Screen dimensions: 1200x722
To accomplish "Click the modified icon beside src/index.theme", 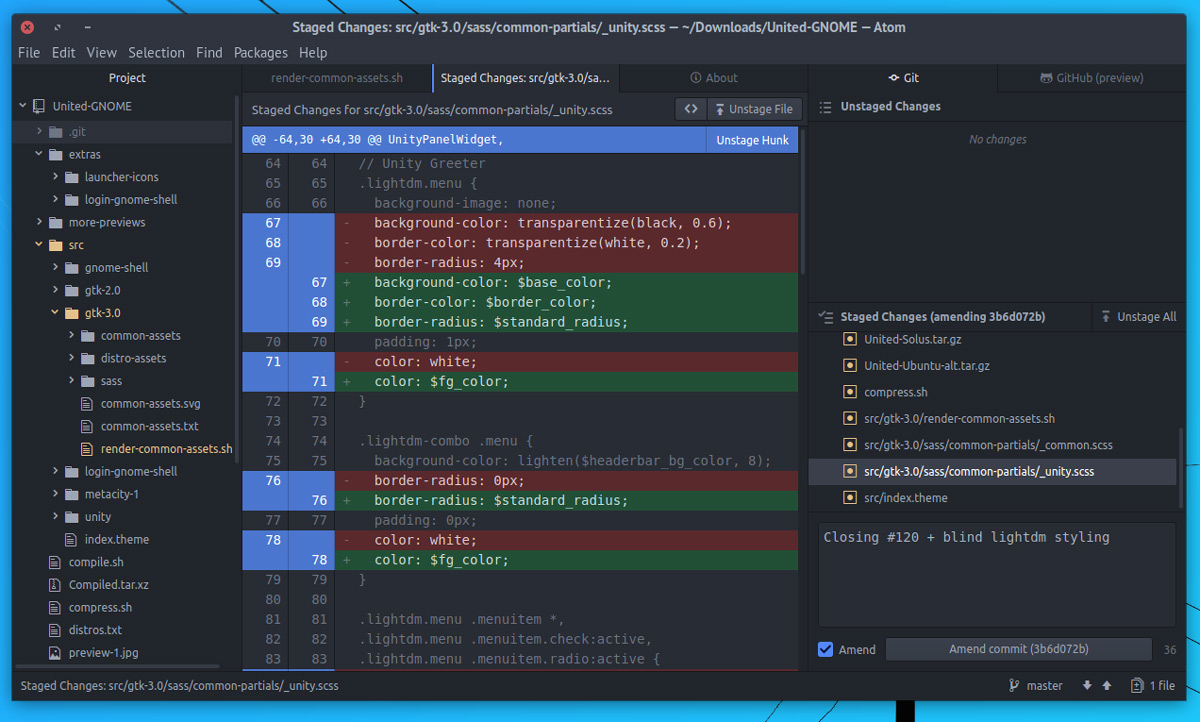I will pyautogui.click(x=850, y=497).
